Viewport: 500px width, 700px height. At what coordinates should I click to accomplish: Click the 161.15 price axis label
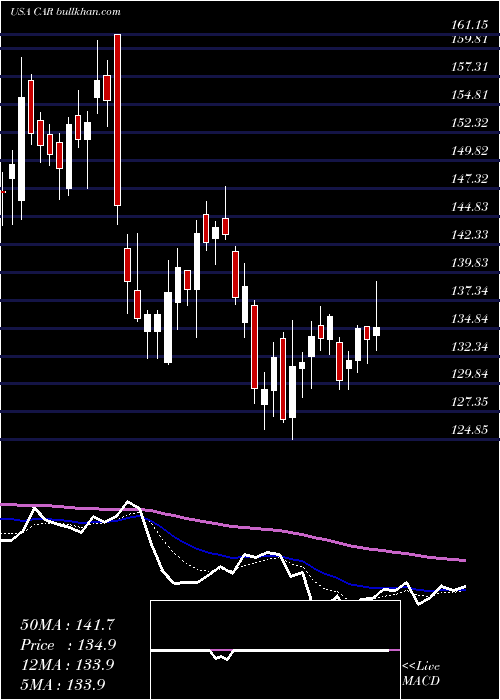point(469,25)
